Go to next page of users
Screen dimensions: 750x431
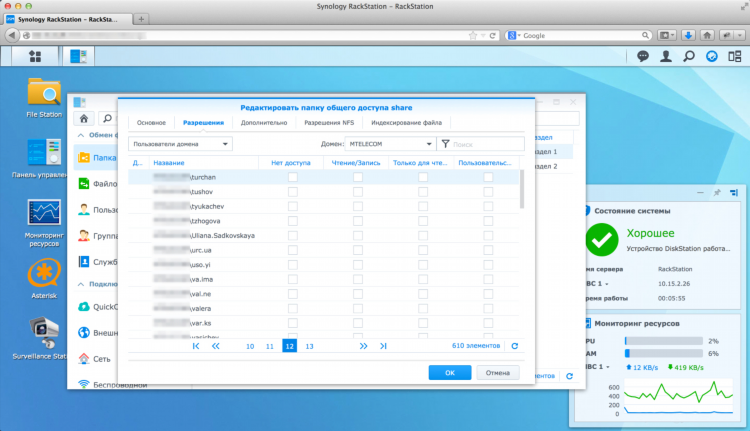(x=364, y=346)
